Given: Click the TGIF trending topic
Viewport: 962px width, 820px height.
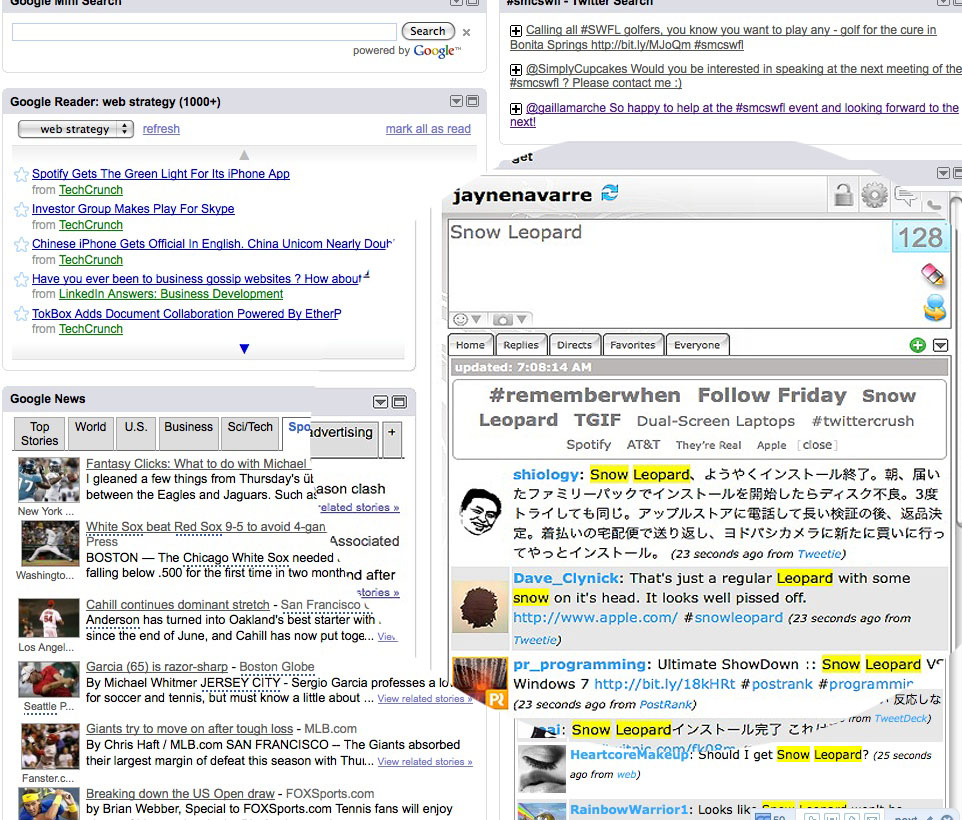Looking at the screenshot, I should click(597, 420).
